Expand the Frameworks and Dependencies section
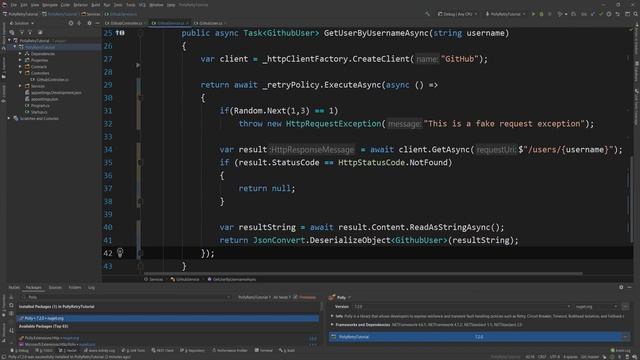The width and height of the screenshot is (640, 360). pyautogui.click(x=332, y=325)
